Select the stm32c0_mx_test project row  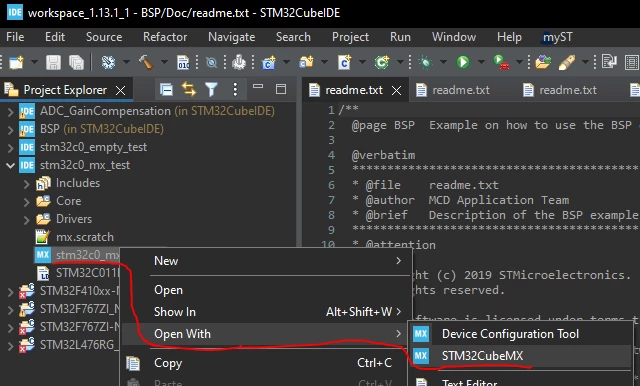click(84, 165)
